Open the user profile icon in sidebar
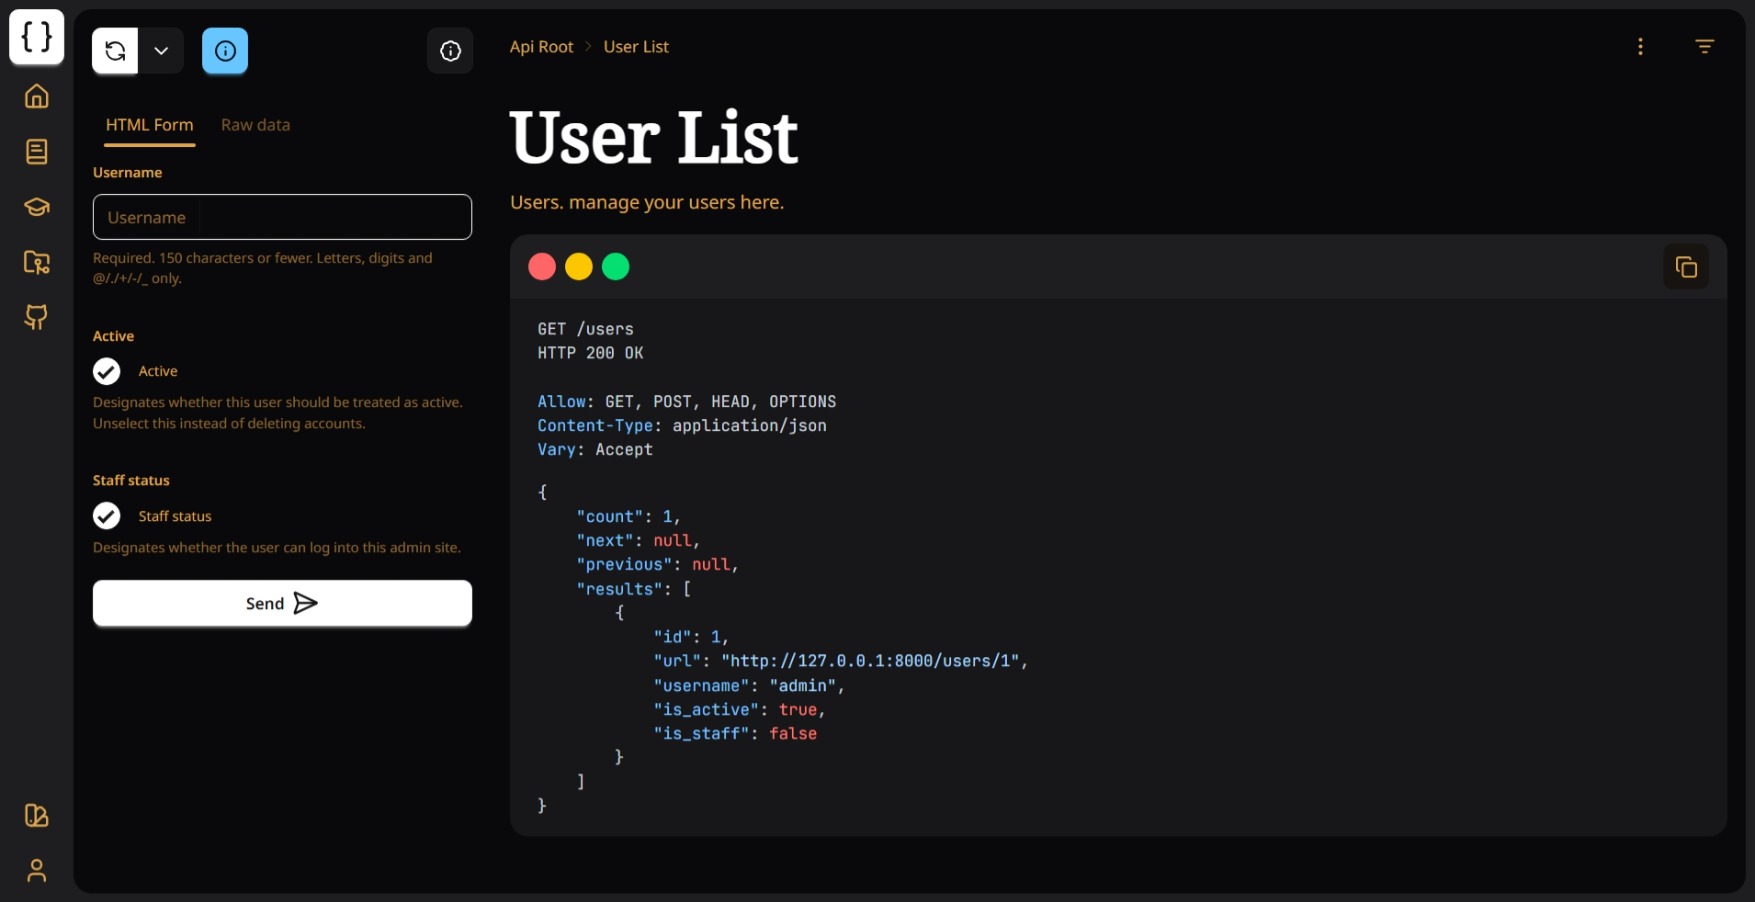1755x902 pixels. 36,870
